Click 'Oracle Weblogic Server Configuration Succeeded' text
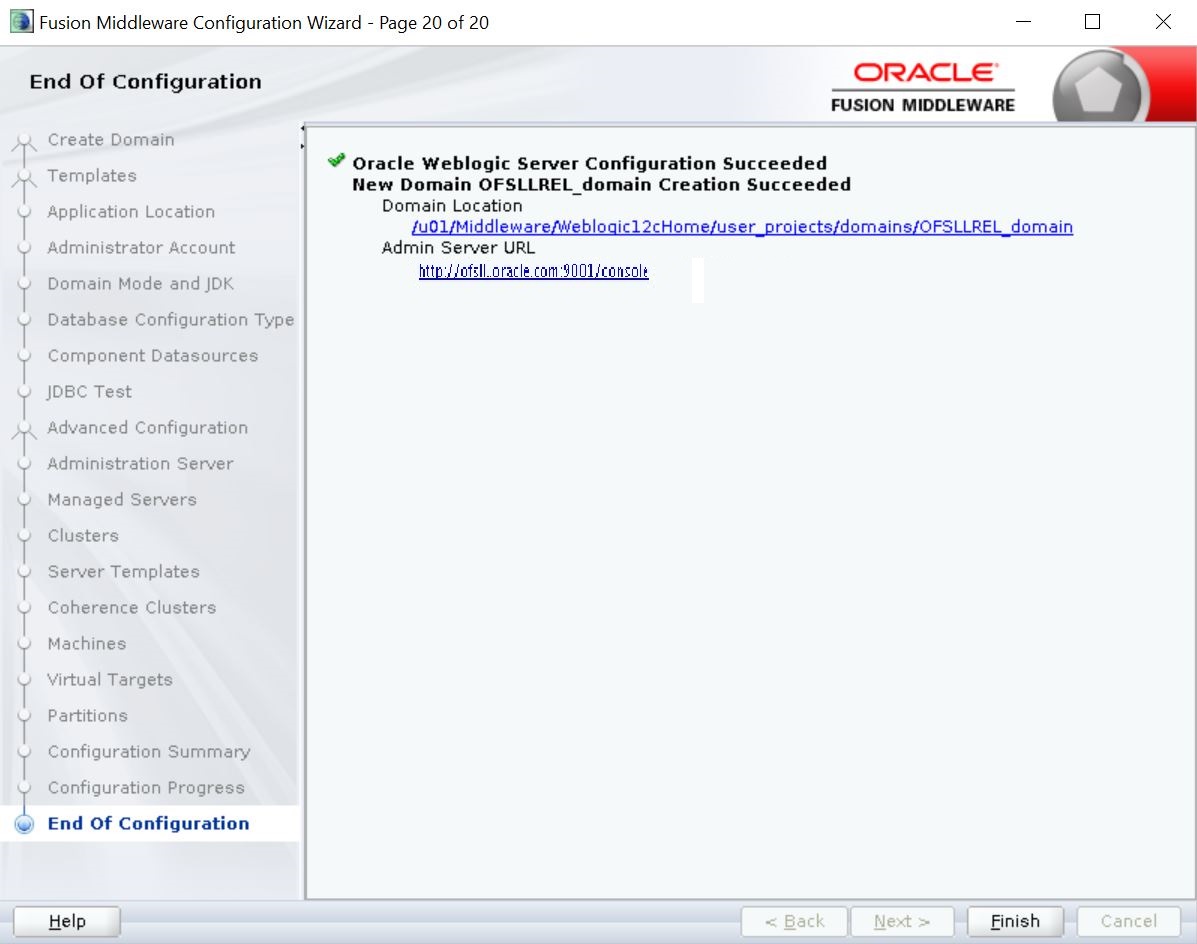1197x944 pixels. (589, 163)
